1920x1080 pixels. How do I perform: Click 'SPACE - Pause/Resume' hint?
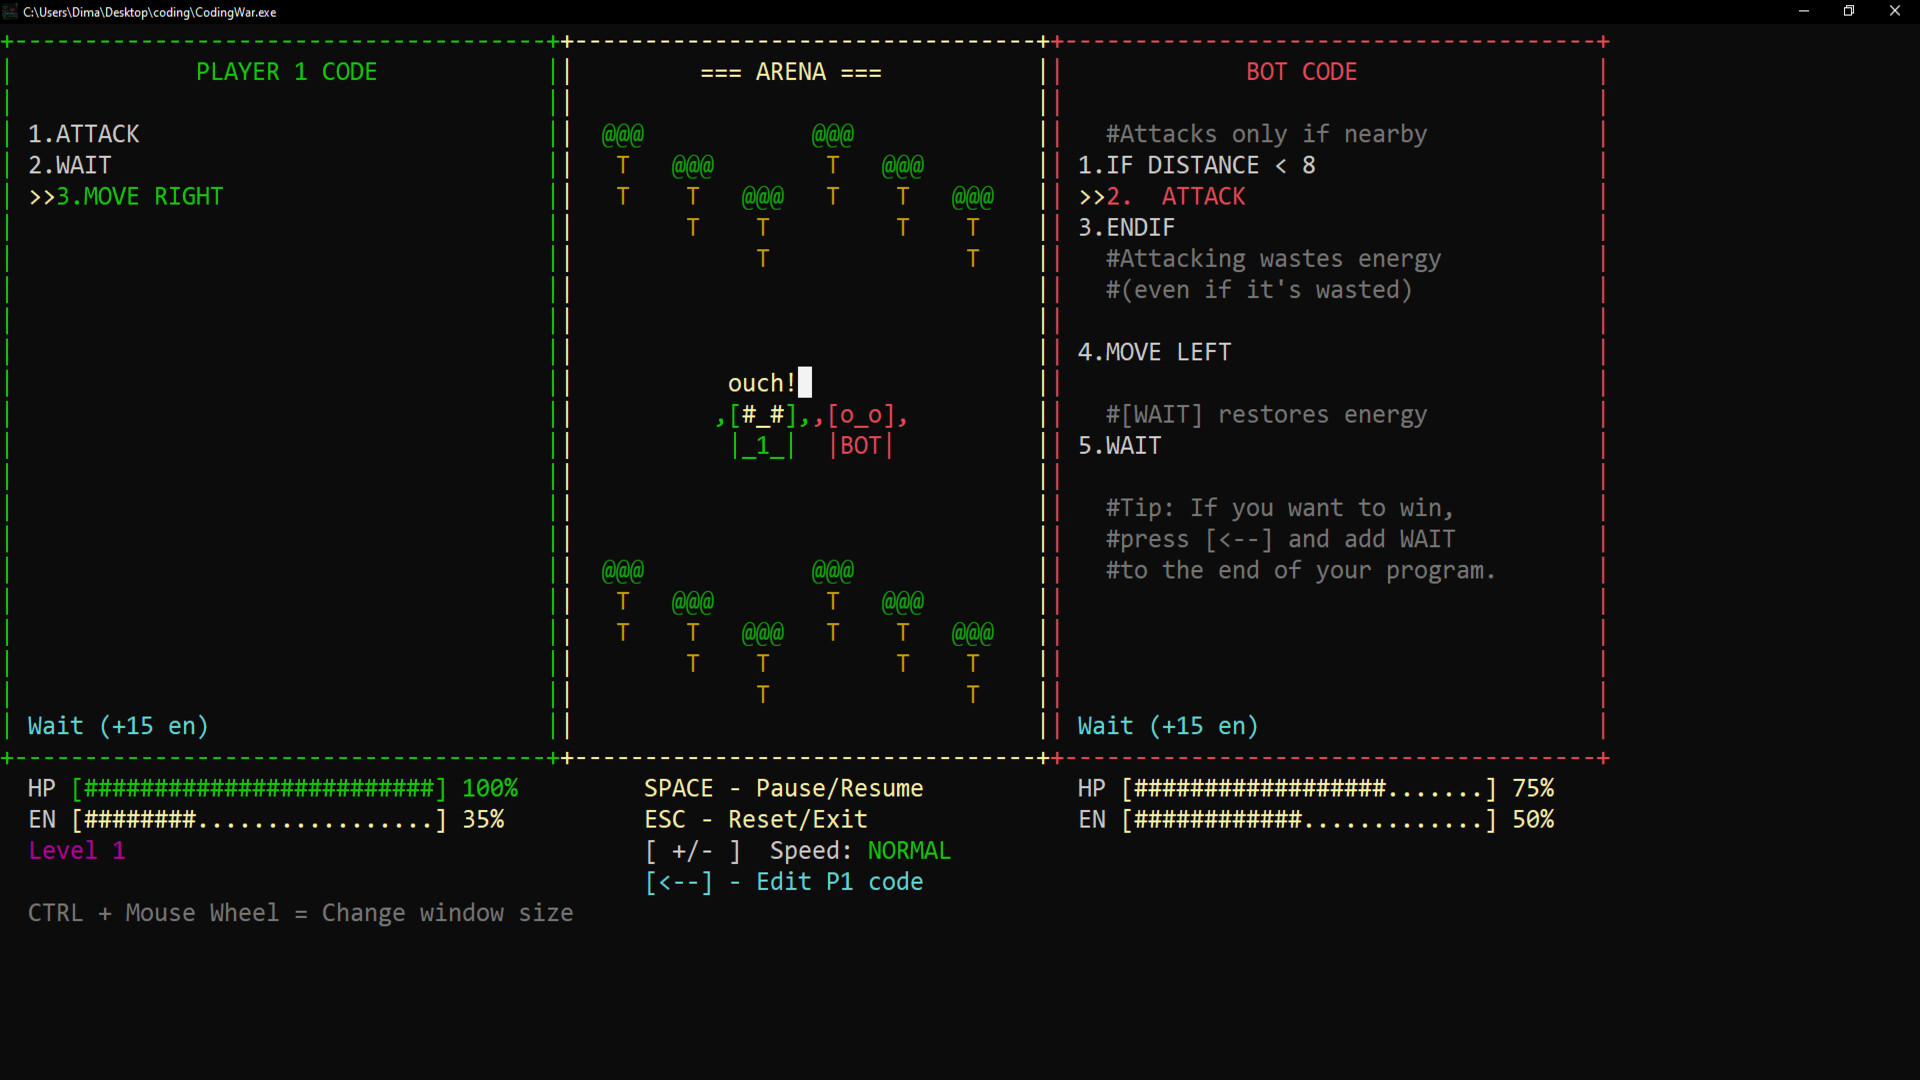click(x=784, y=788)
